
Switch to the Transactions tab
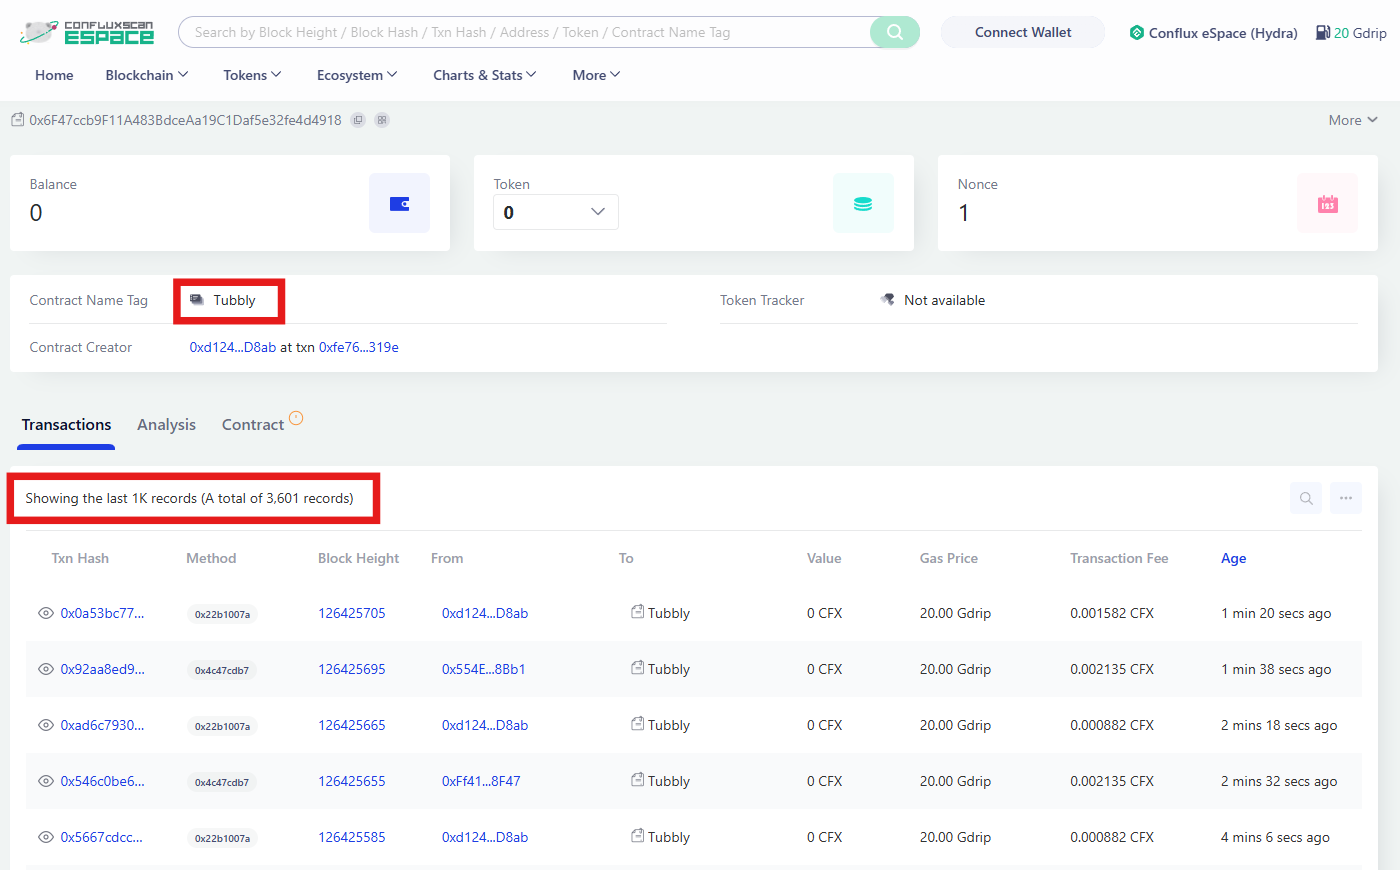67,425
